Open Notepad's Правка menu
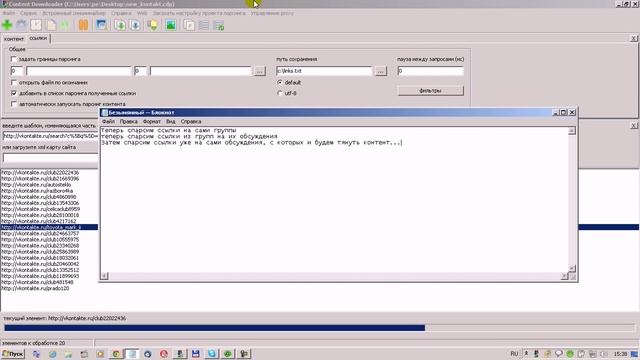The image size is (640, 360). [129, 122]
